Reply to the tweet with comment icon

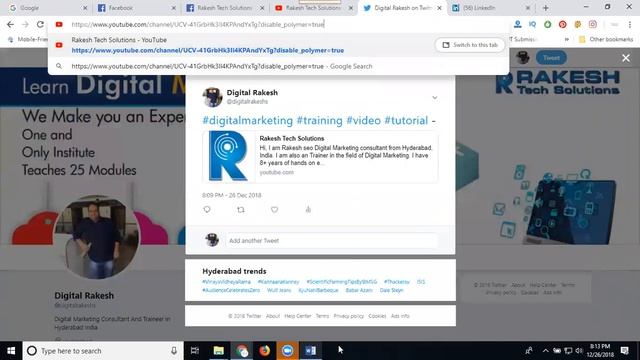207,209
